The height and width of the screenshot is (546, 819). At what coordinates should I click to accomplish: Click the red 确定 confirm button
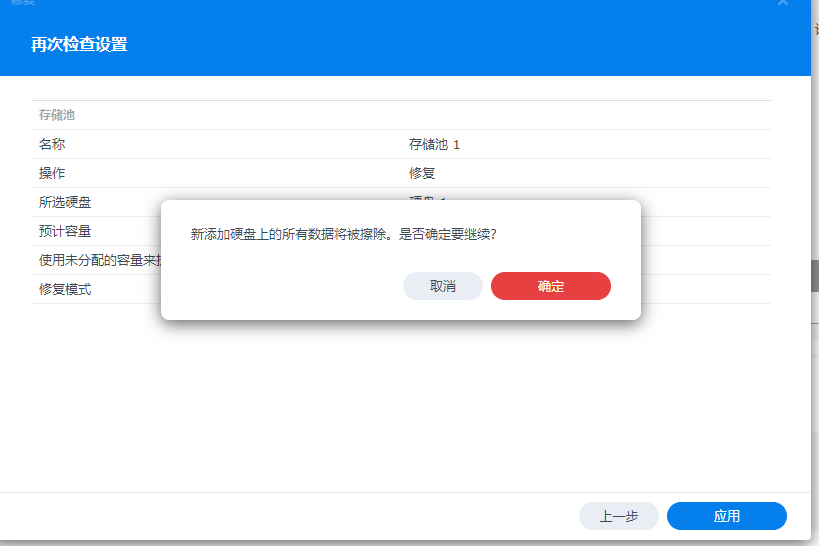[551, 286]
